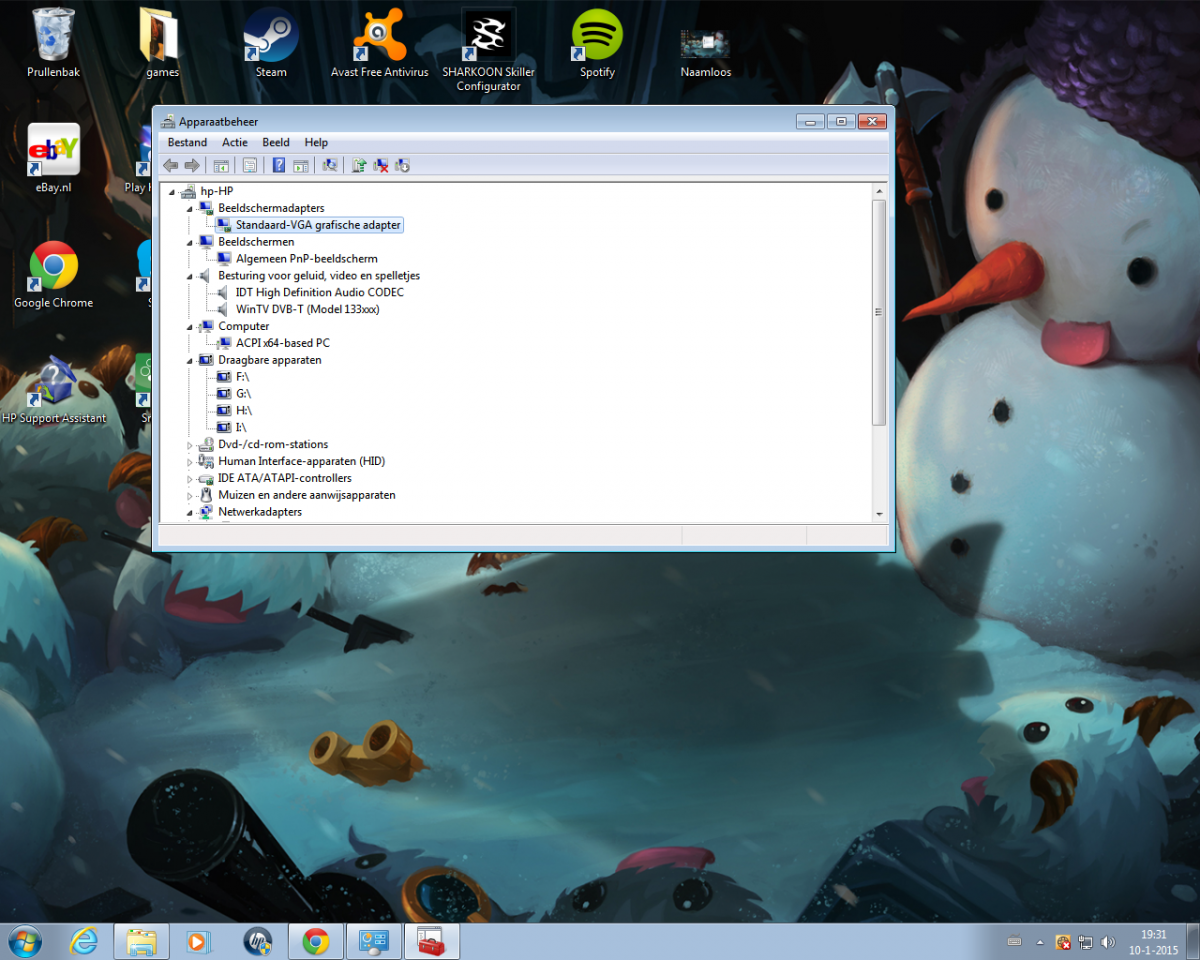Select WinTV DVB-T (Model 133xxx)
The image size is (1200, 960).
coord(307,309)
